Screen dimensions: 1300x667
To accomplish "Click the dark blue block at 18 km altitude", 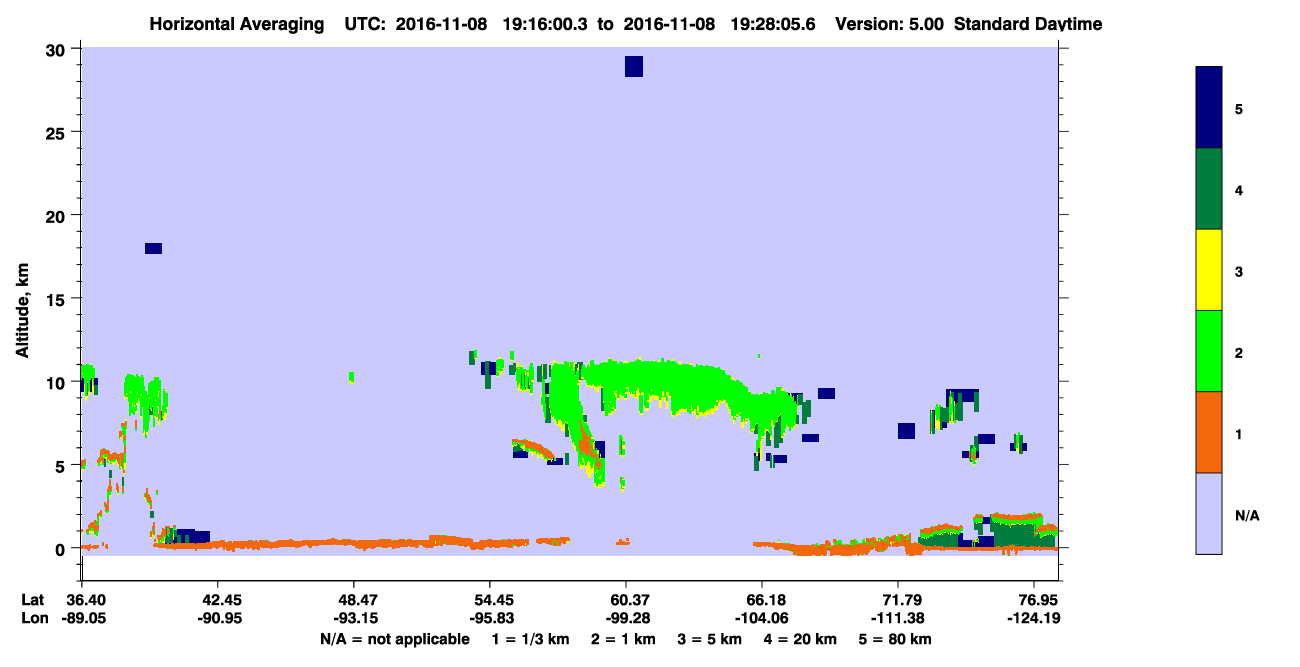I will click(153, 248).
